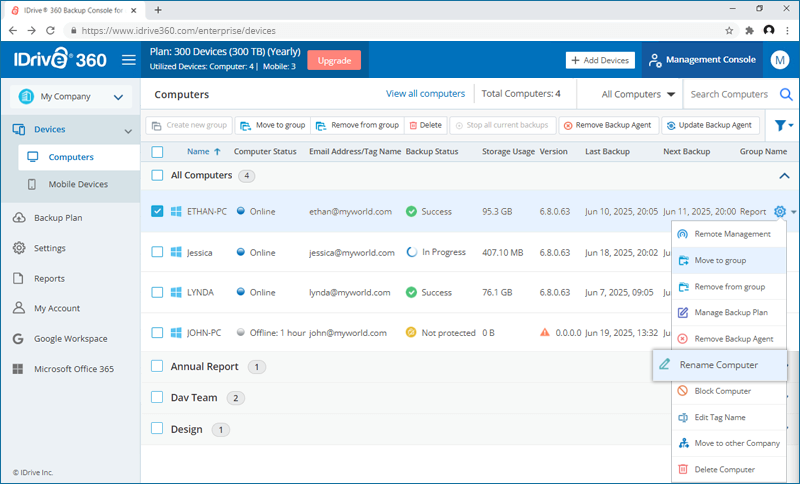The height and width of the screenshot is (484, 800).
Task: Click the Success check icon on LYNDA row
Action: coord(411,292)
